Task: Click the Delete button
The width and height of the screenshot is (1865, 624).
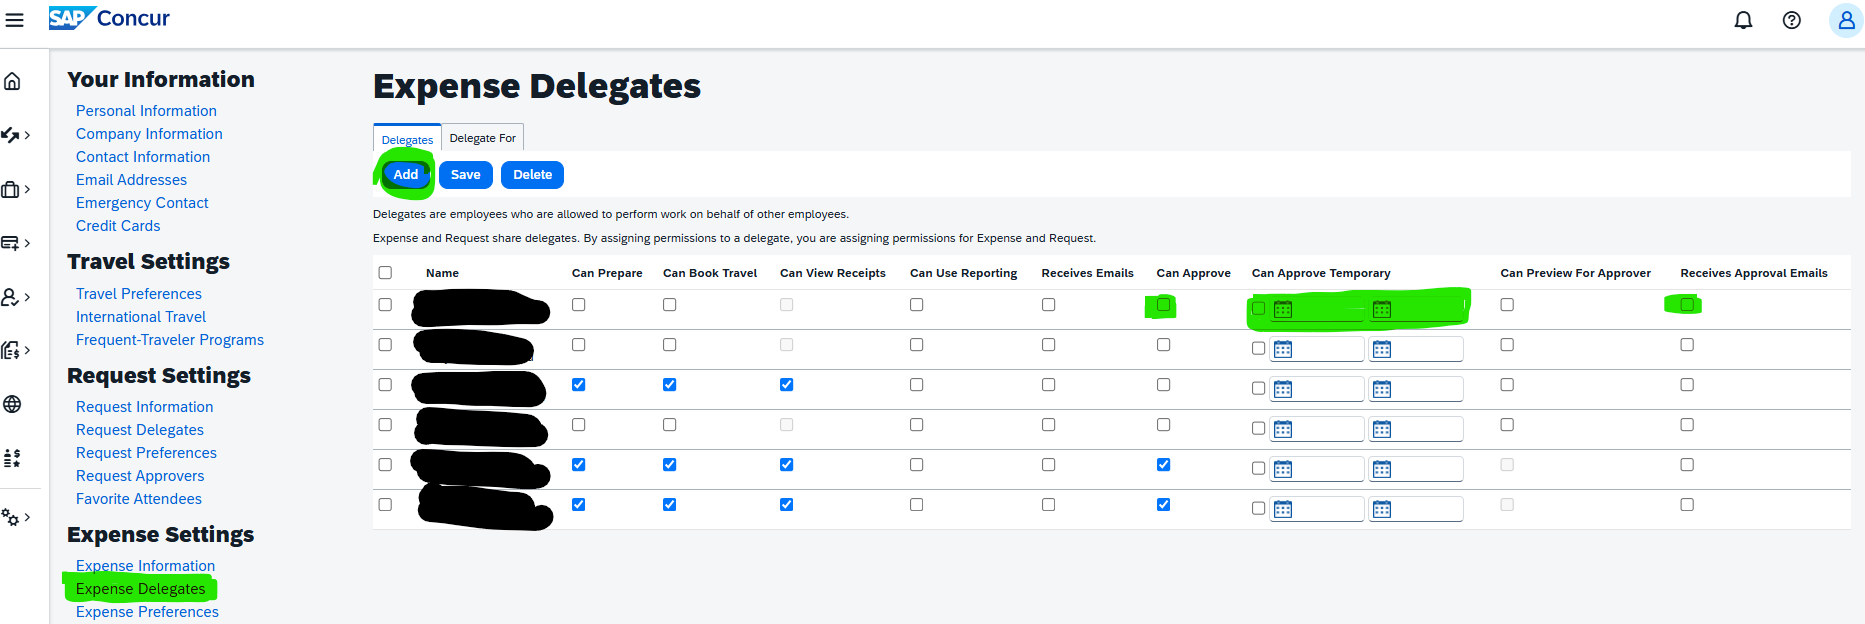Action: click(532, 175)
